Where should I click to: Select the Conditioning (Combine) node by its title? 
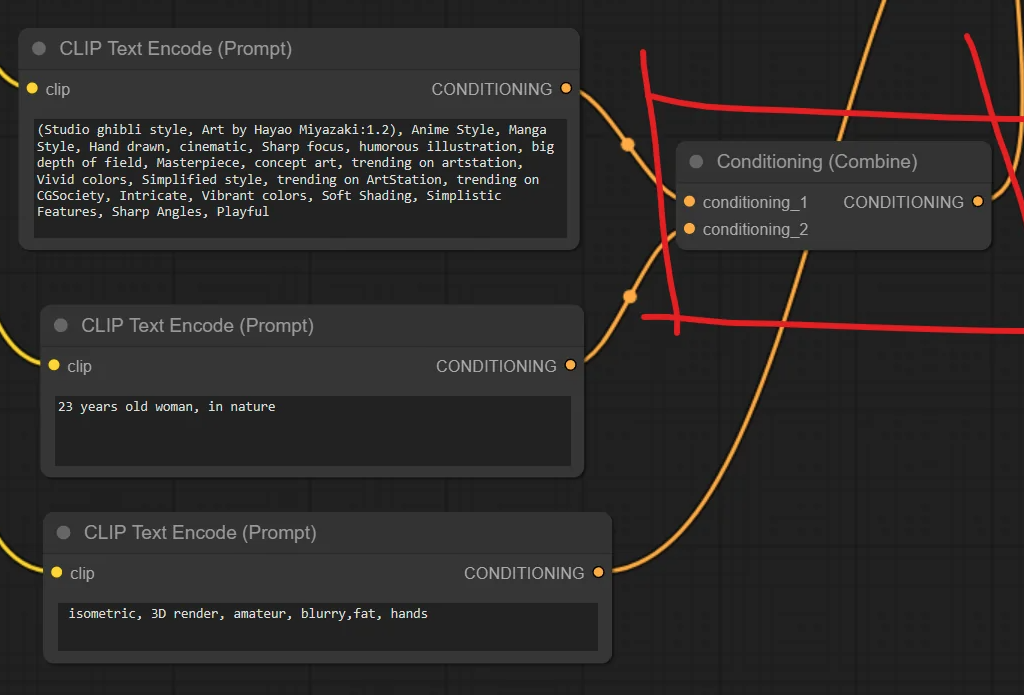817,161
